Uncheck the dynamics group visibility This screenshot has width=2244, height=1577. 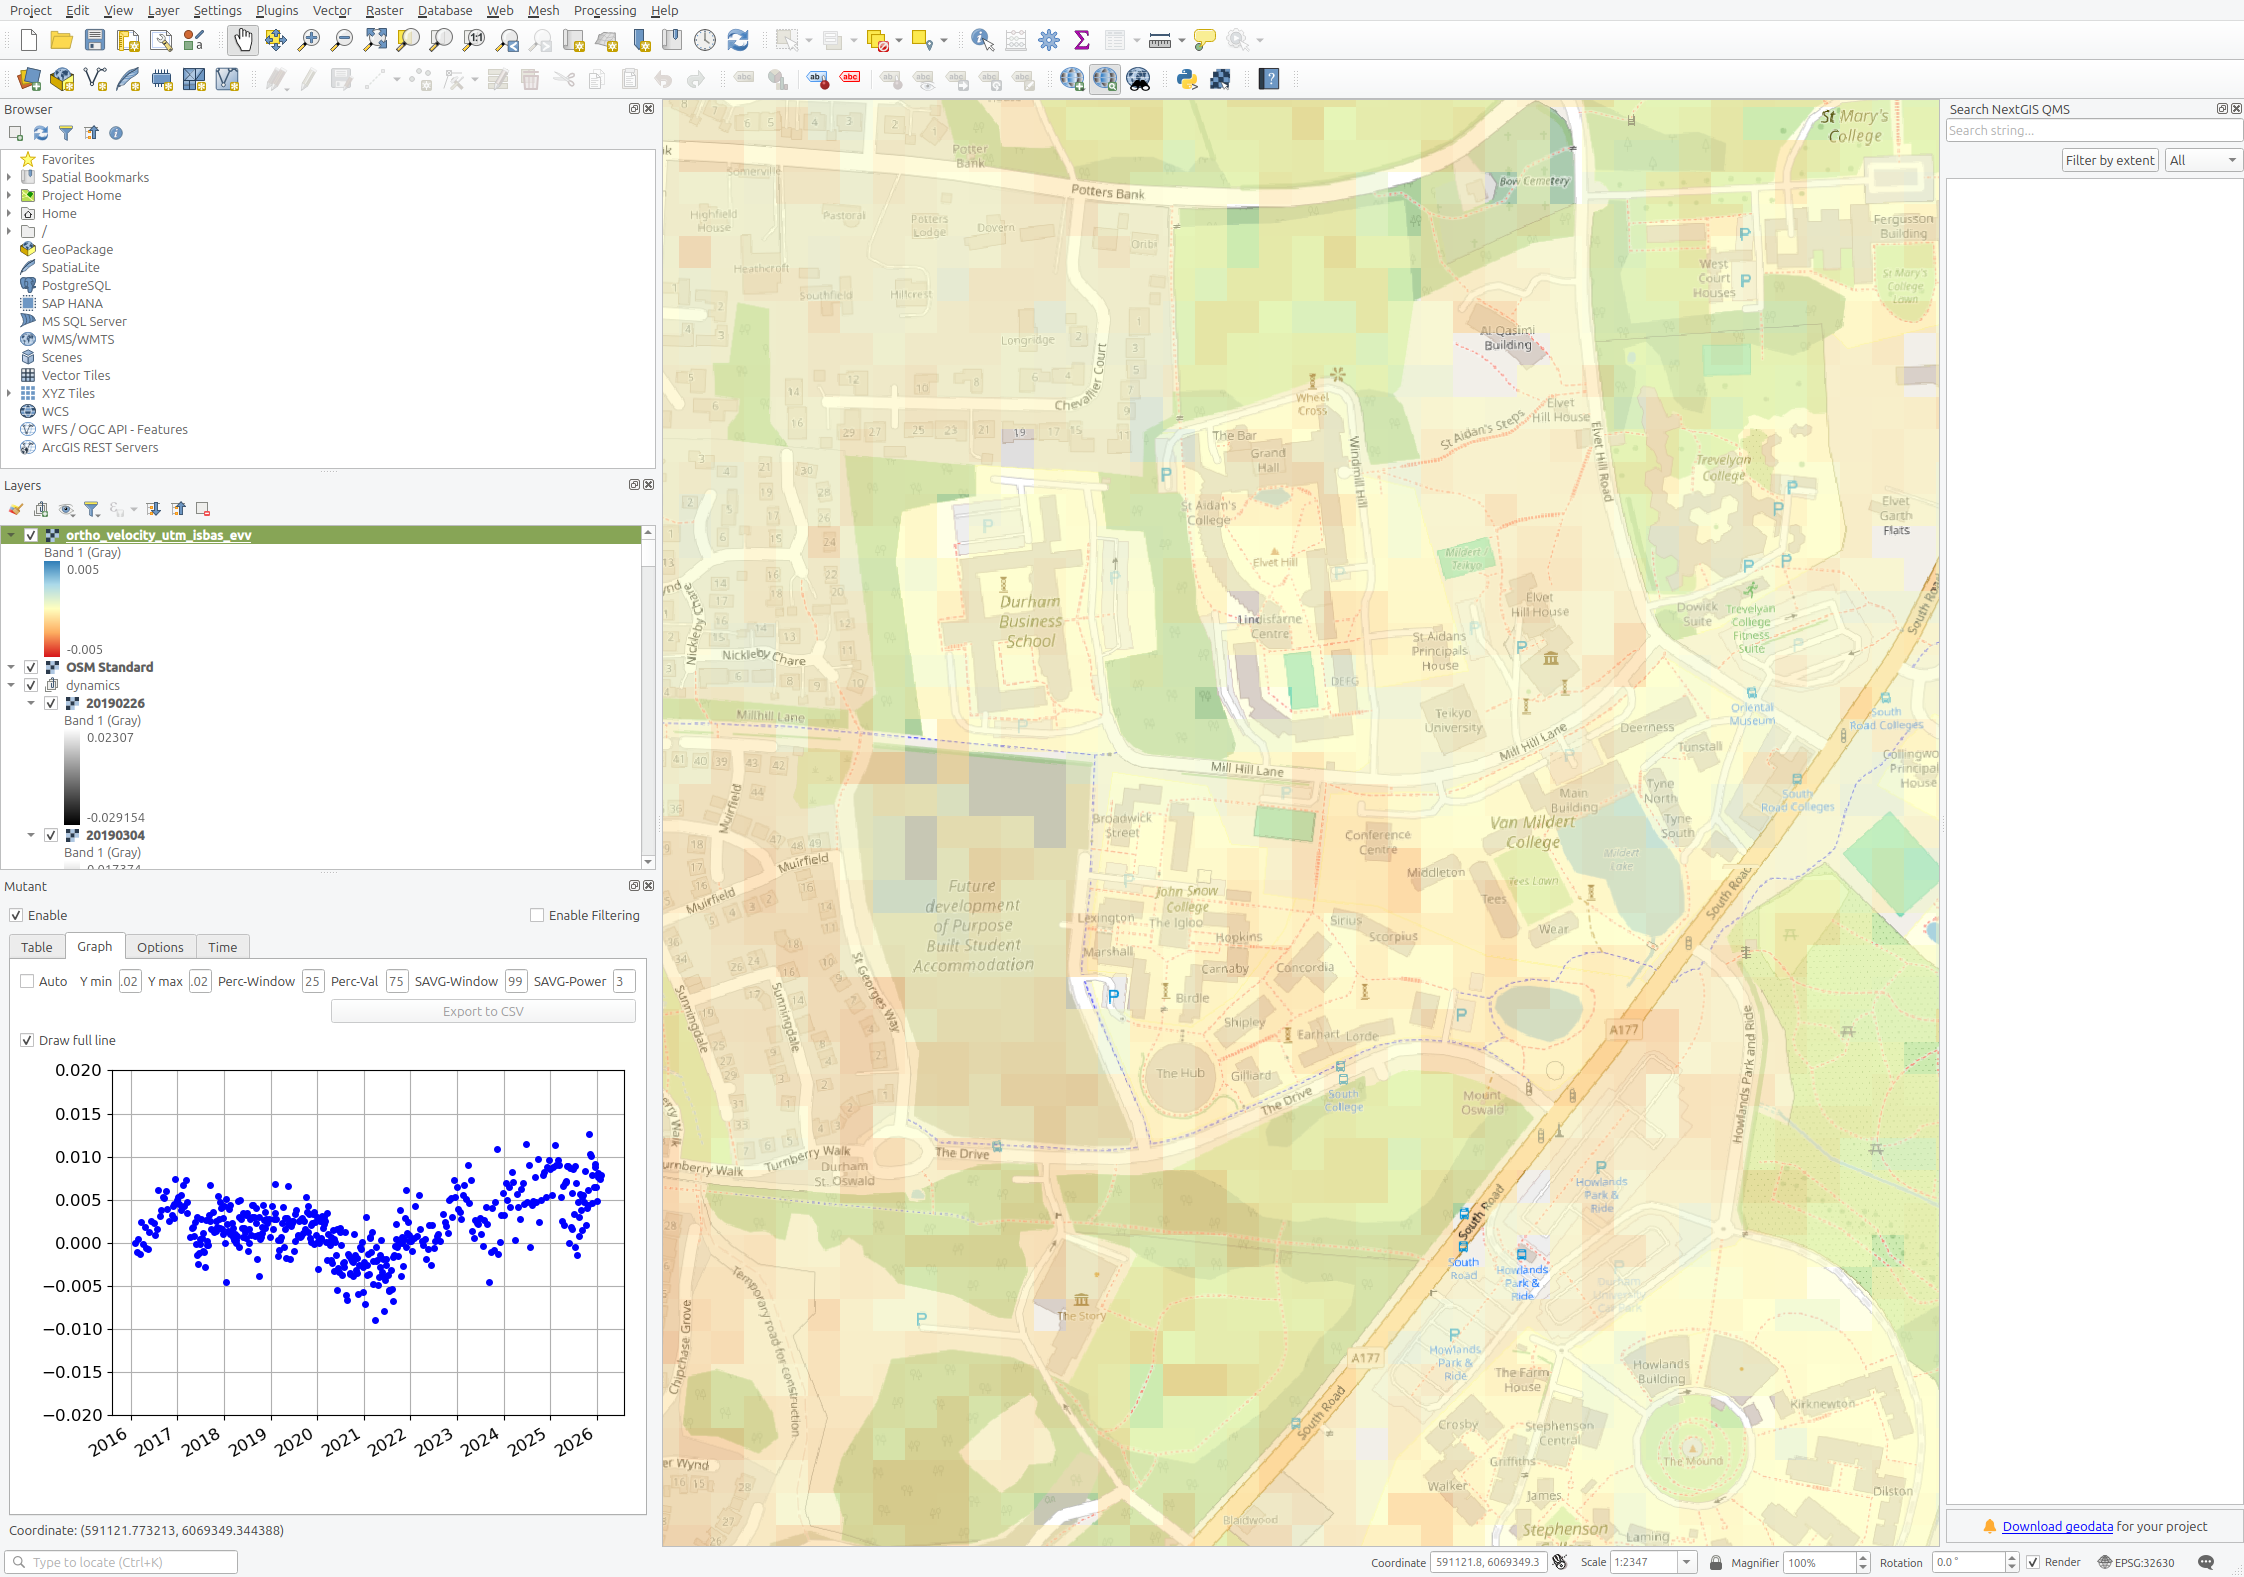point(31,685)
